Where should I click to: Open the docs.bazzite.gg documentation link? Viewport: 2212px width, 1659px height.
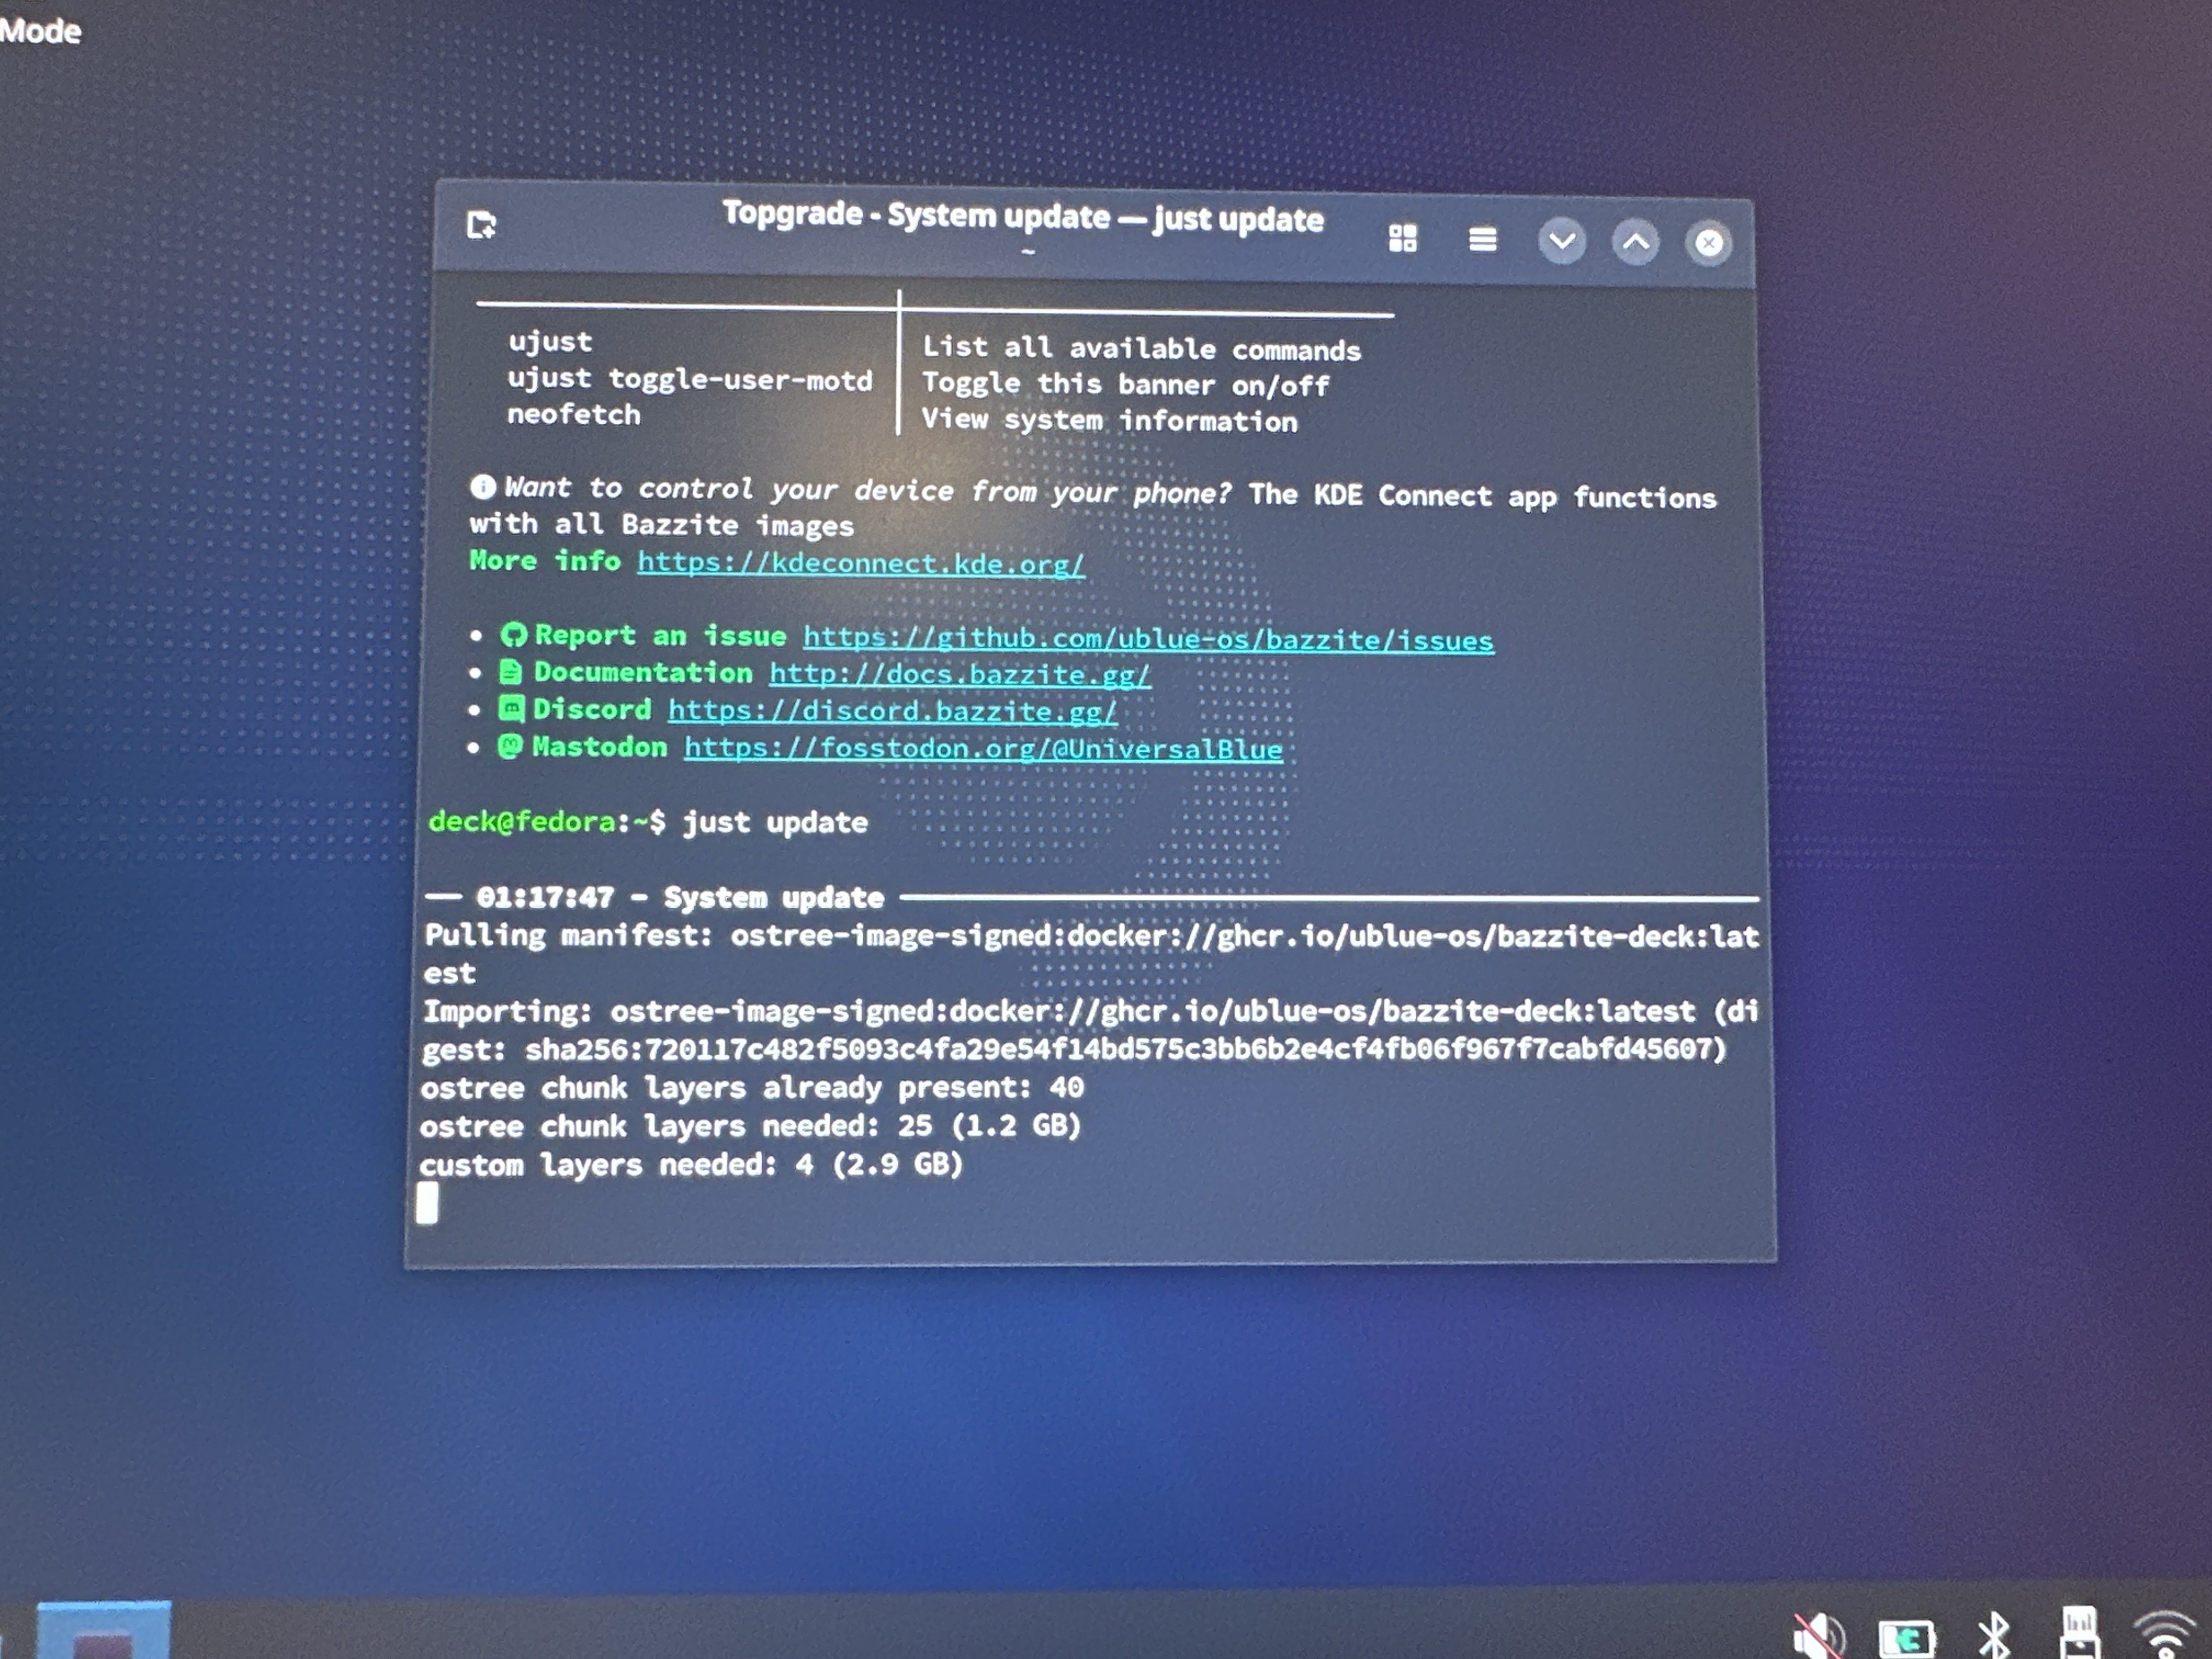(x=959, y=674)
